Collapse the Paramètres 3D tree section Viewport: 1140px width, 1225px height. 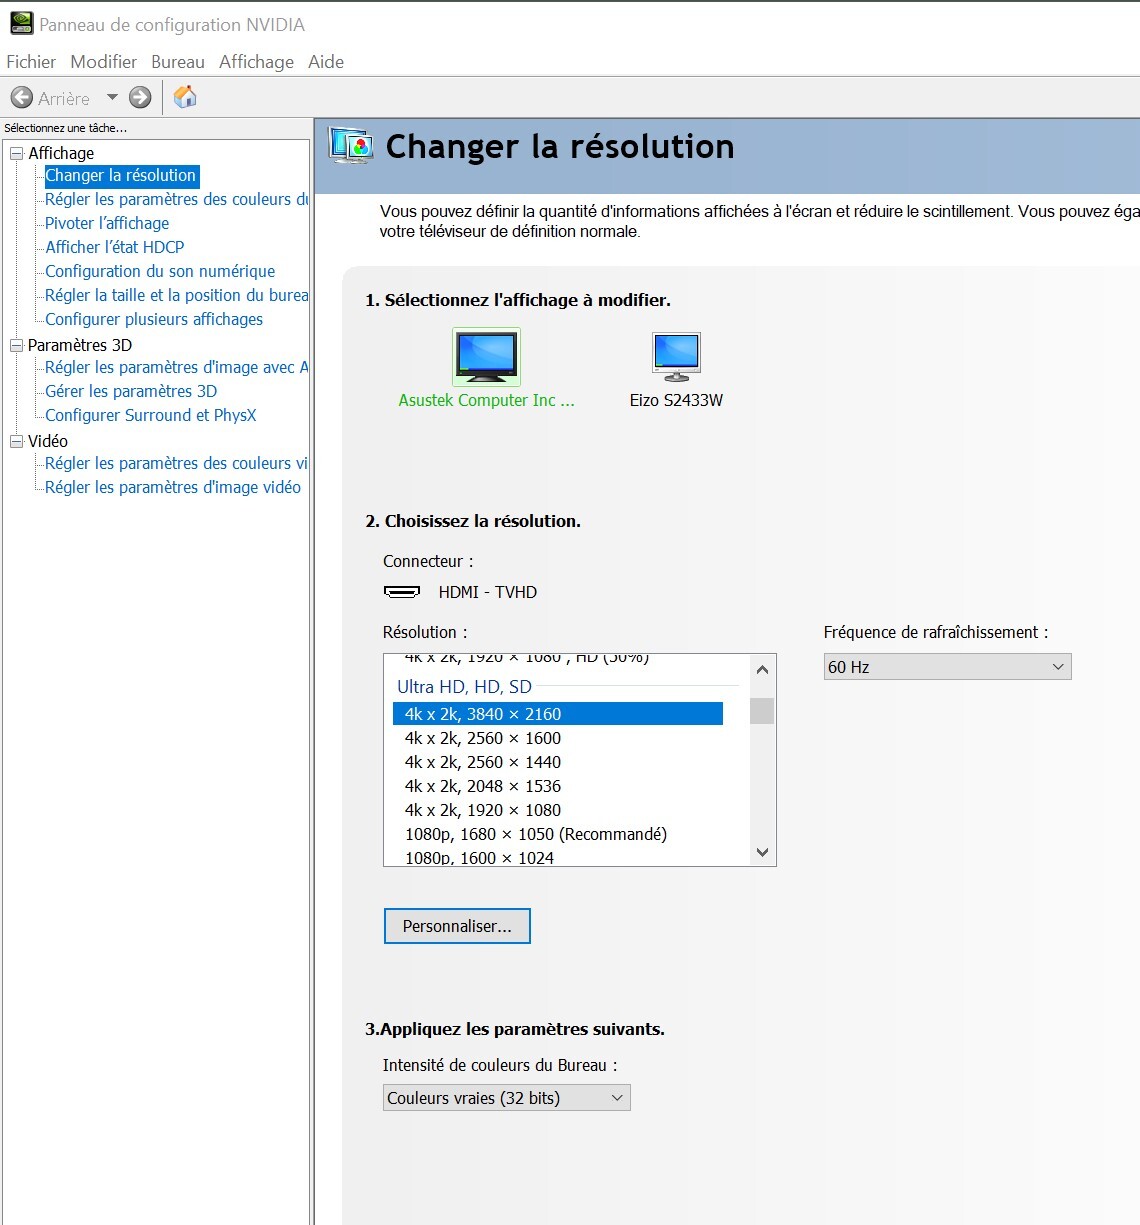coord(16,345)
